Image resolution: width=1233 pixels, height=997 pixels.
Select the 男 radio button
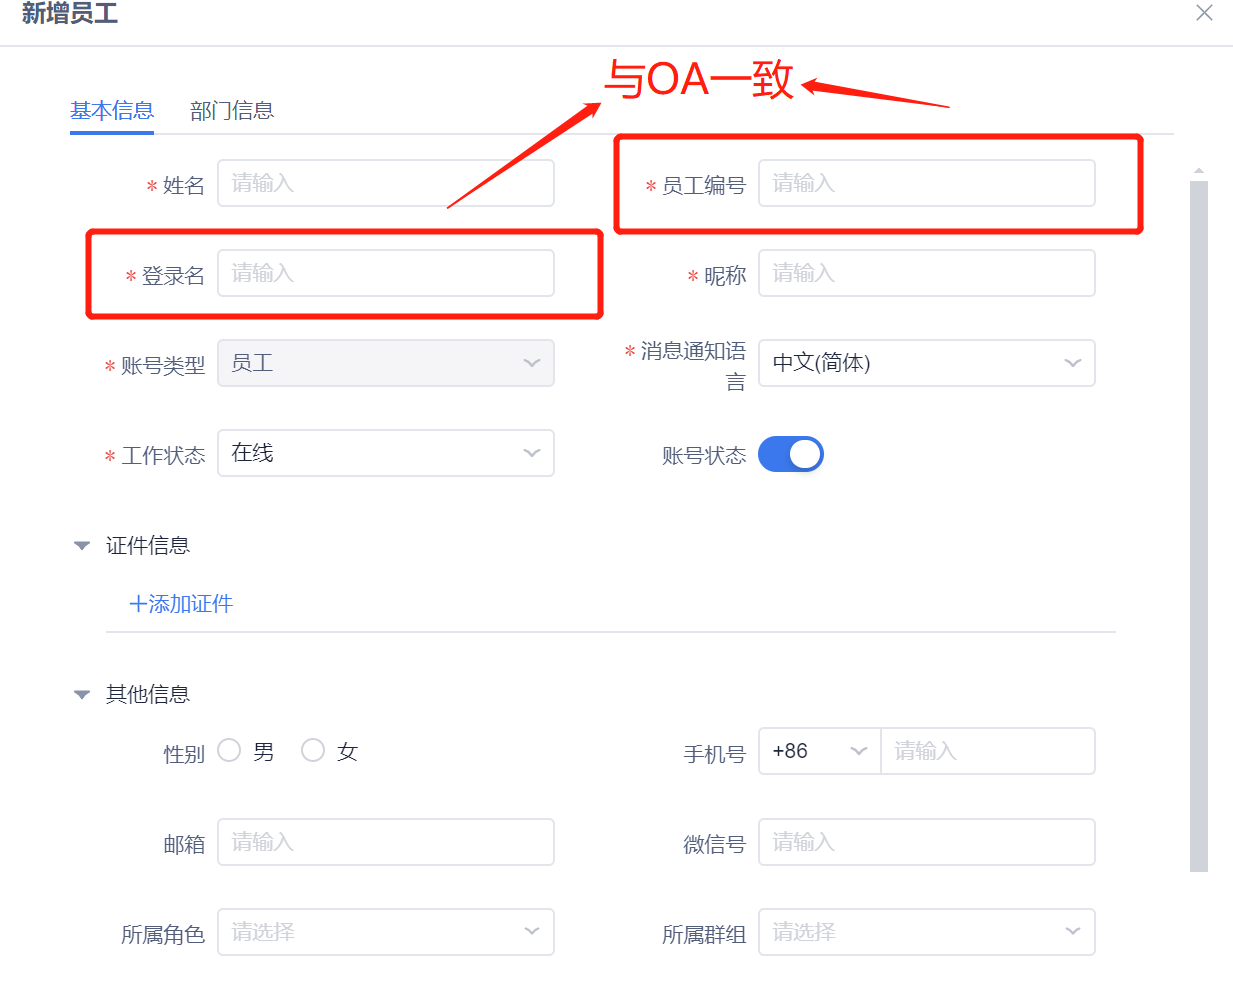pos(229,750)
